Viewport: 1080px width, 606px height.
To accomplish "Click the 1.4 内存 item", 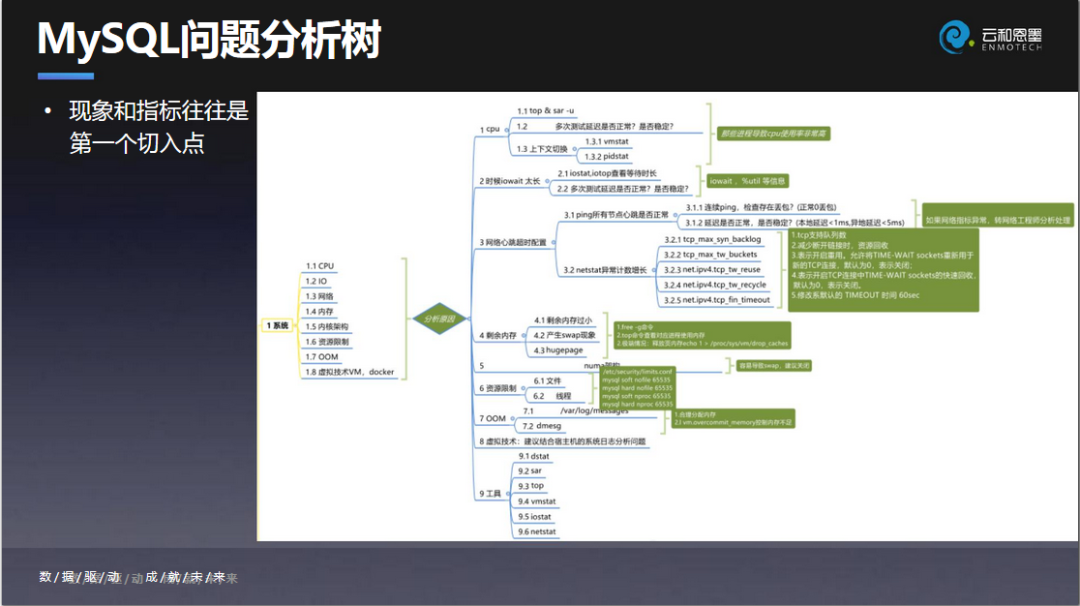I will [320, 311].
